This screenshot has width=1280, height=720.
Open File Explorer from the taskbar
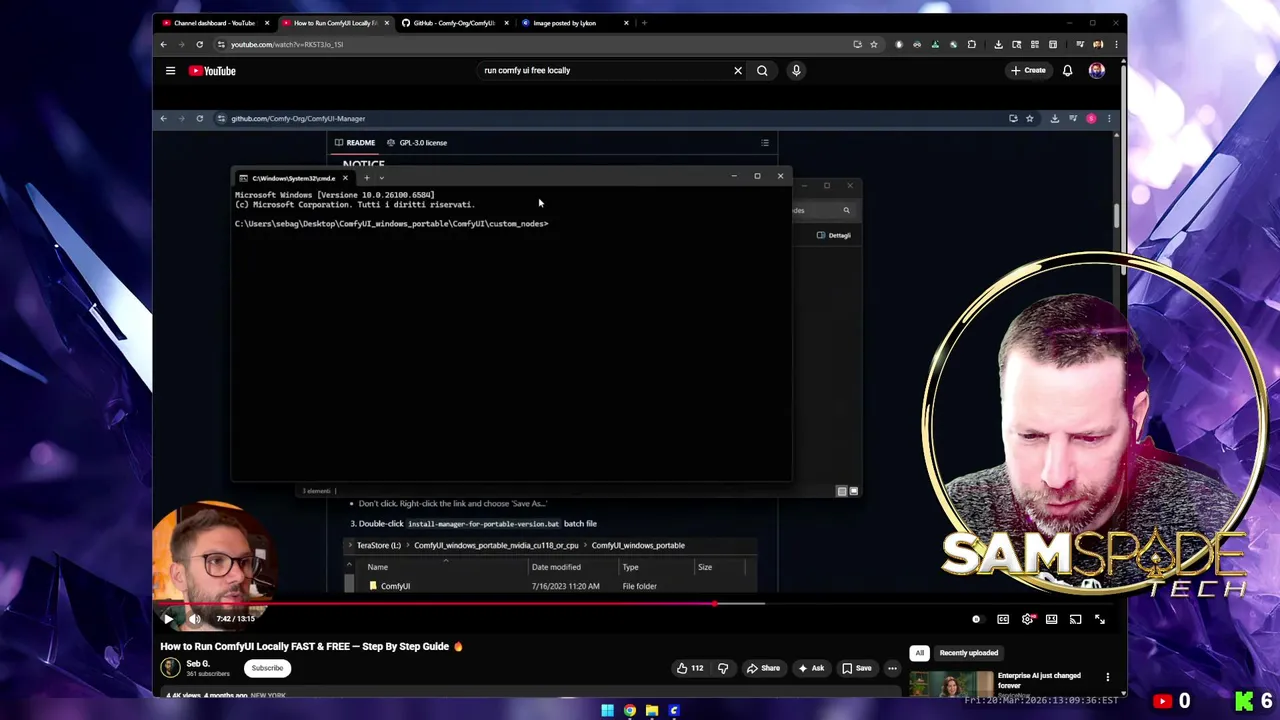coord(651,711)
